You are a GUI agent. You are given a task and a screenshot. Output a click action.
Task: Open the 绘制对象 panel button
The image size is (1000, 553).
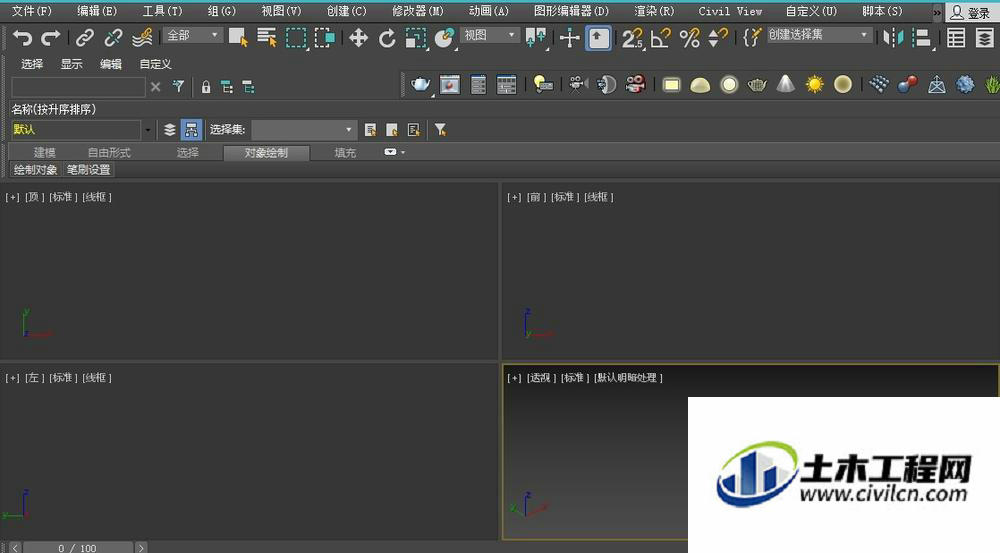36,170
